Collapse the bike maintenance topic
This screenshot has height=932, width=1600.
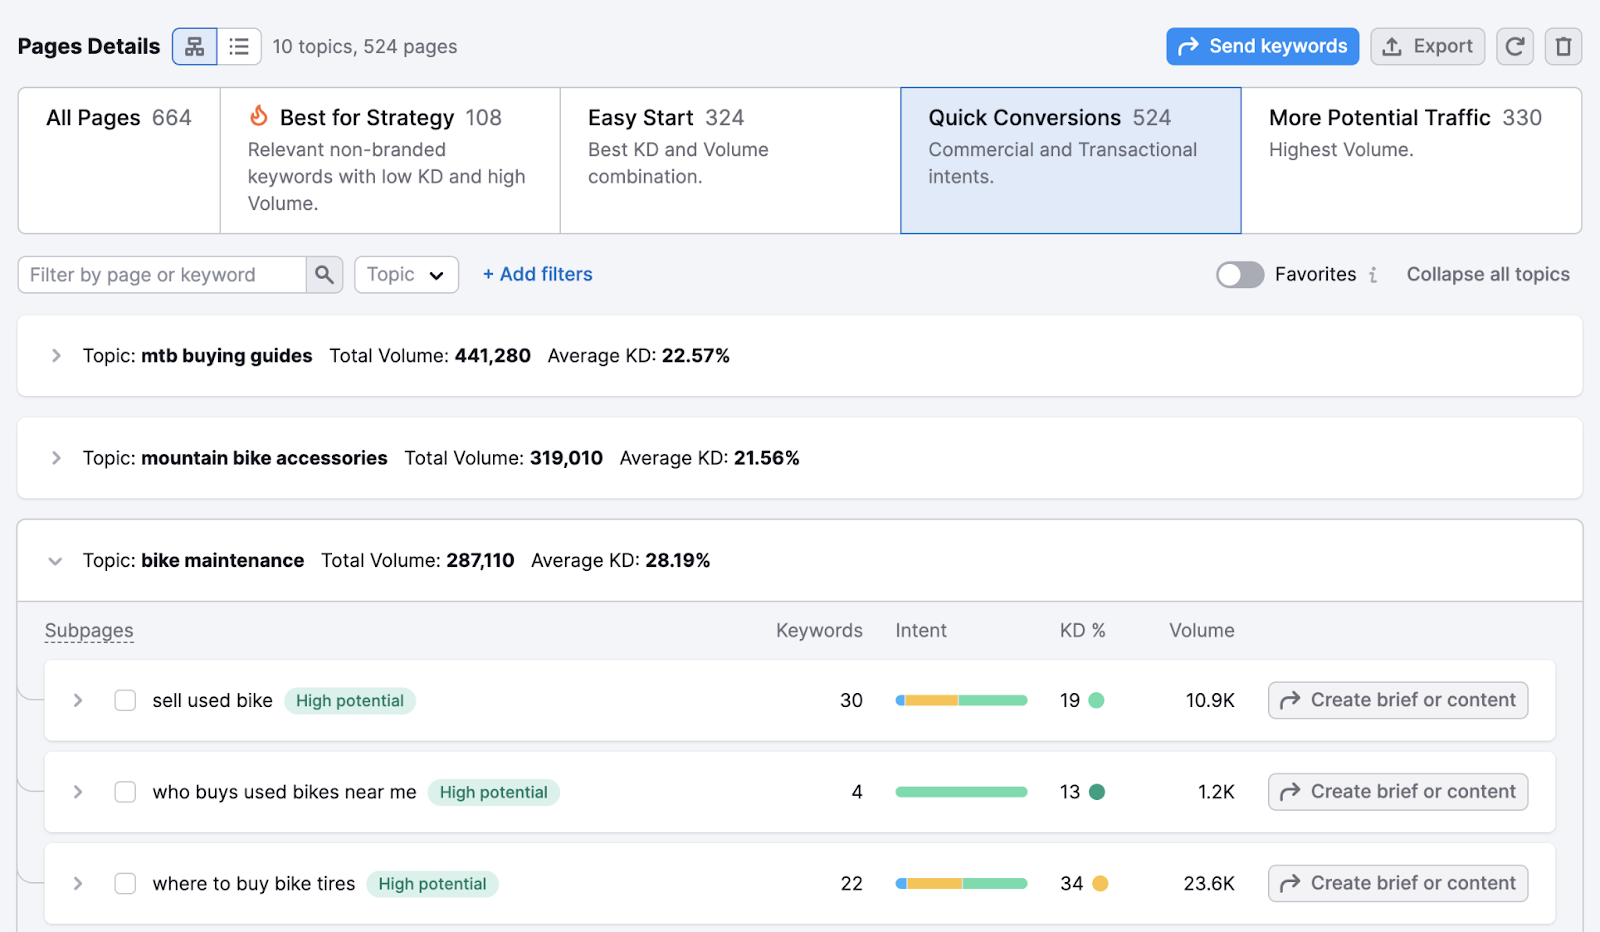[x=56, y=561]
